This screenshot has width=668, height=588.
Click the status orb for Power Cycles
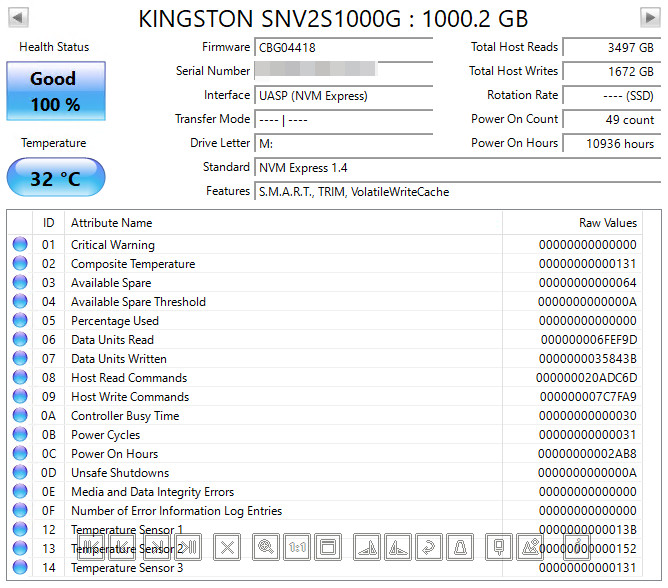pos(20,434)
